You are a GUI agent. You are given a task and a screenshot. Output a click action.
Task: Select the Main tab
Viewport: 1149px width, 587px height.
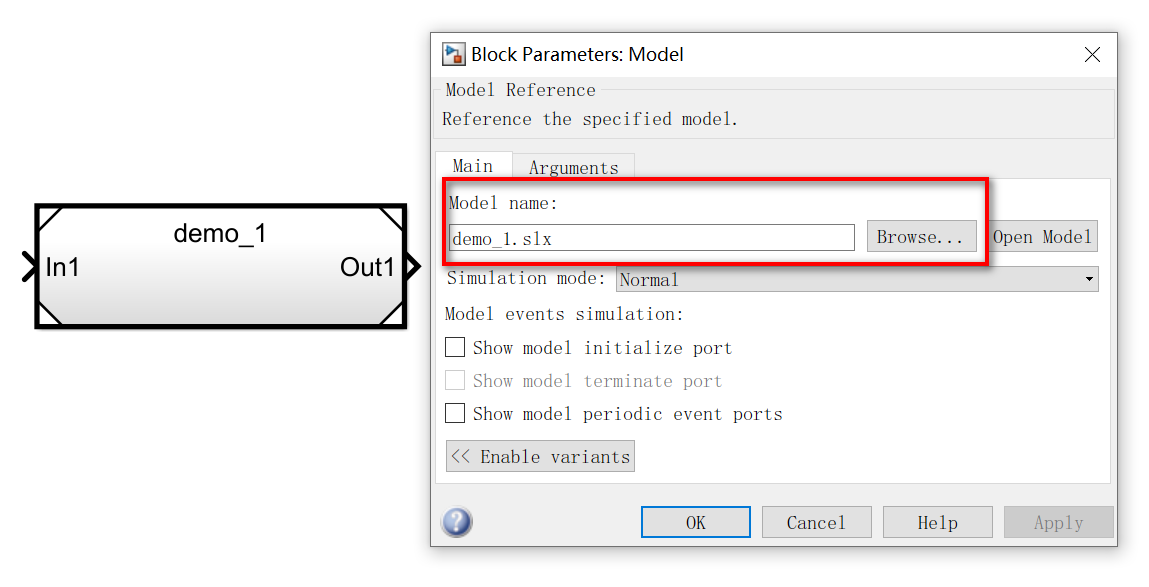473,166
